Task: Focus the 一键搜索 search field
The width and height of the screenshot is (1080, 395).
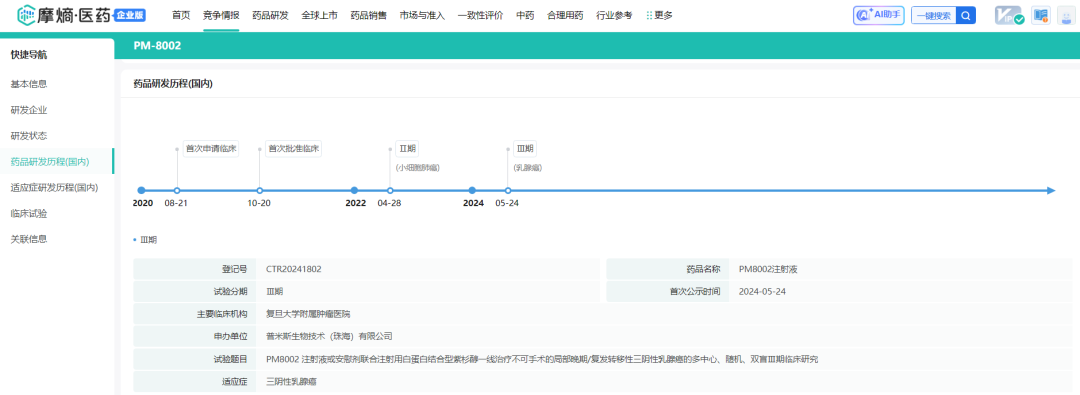Action: point(934,15)
